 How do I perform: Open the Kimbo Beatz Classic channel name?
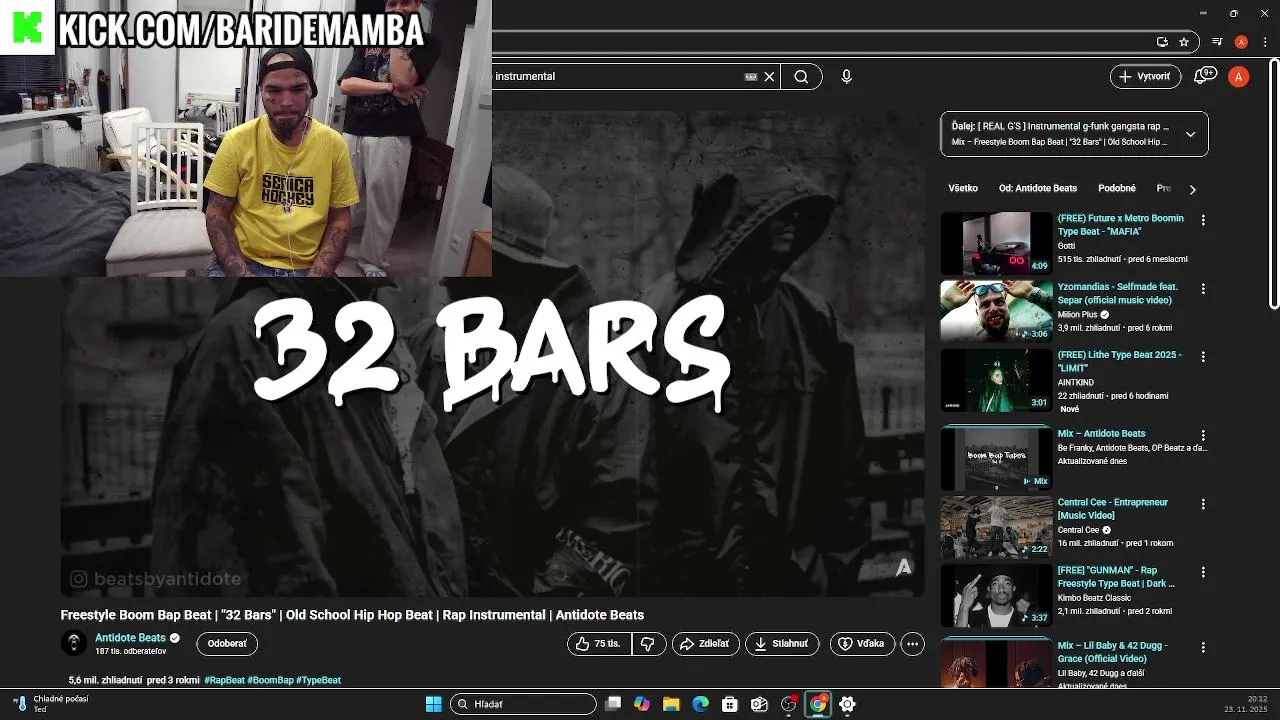click(1095, 597)
